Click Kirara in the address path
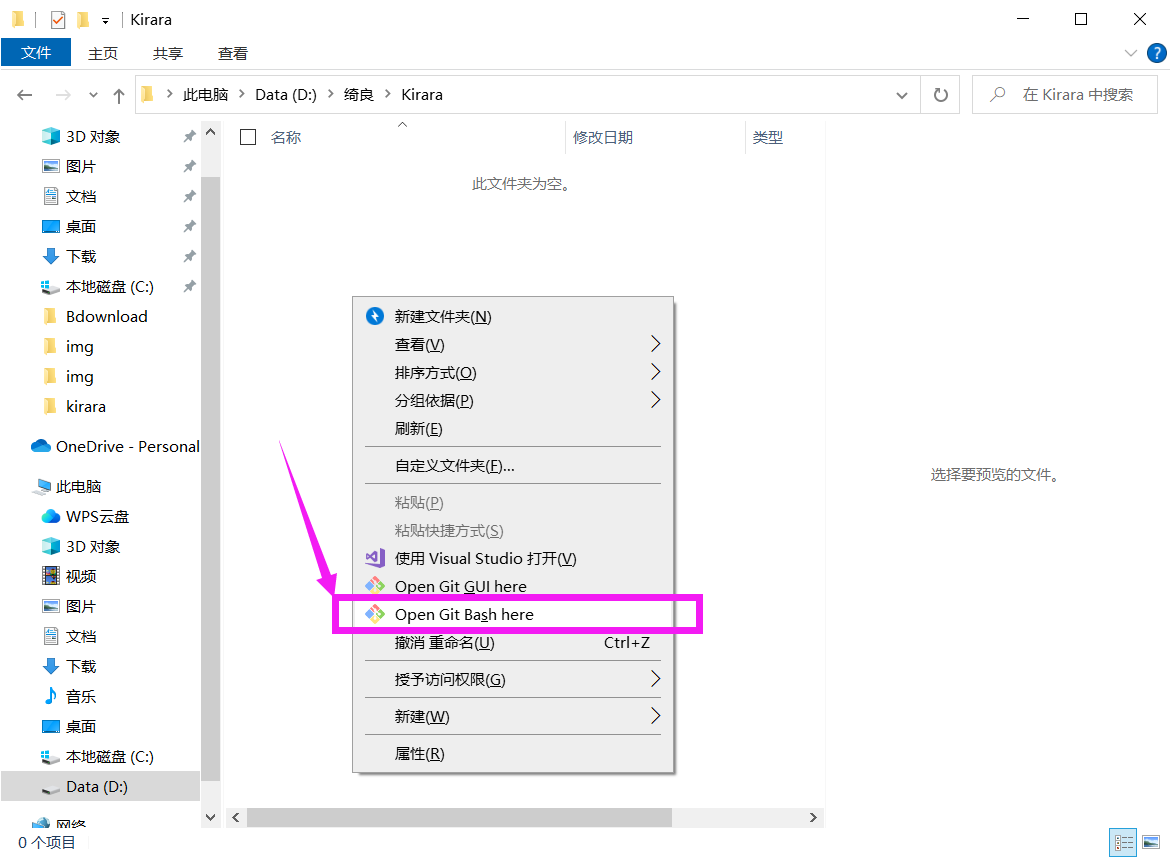 [422, 95]
